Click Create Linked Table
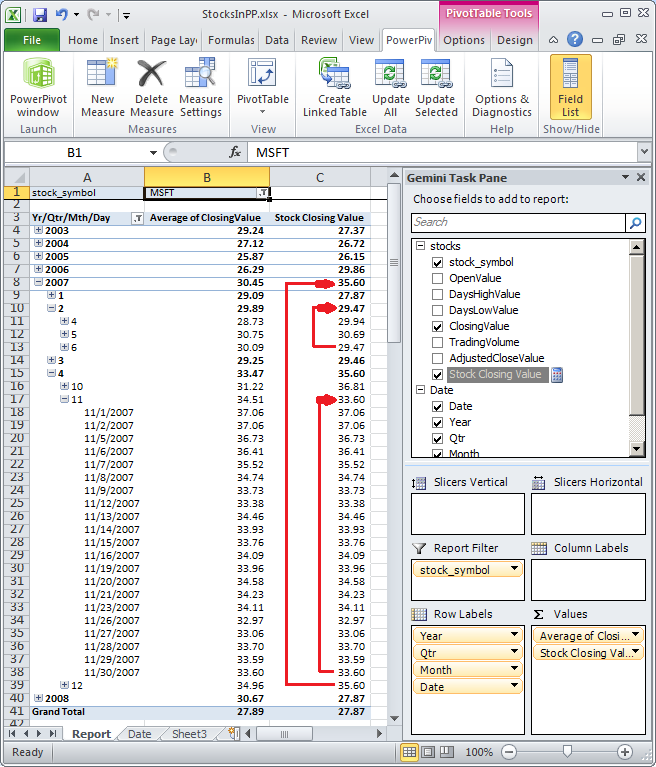This screenshot has height=767, width=656. [x=334, y=88]
